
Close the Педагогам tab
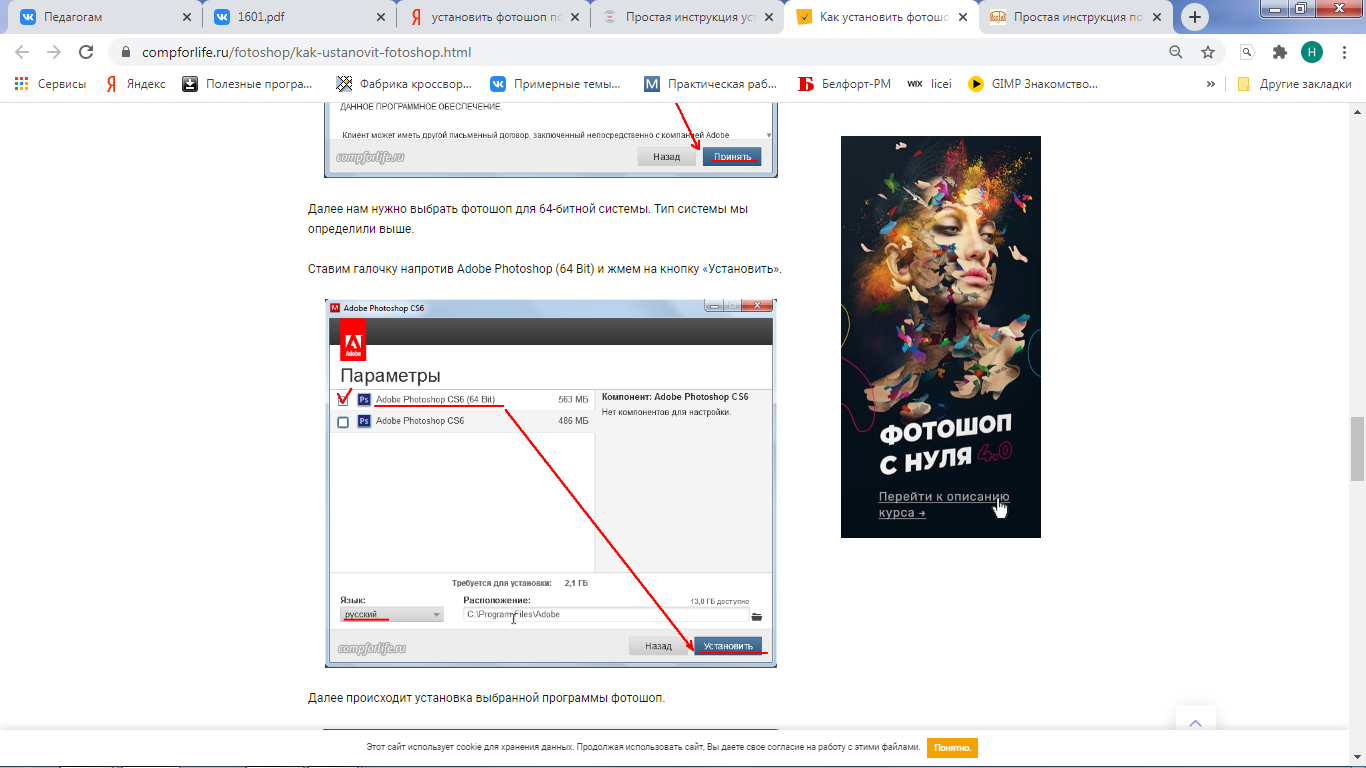187,17
